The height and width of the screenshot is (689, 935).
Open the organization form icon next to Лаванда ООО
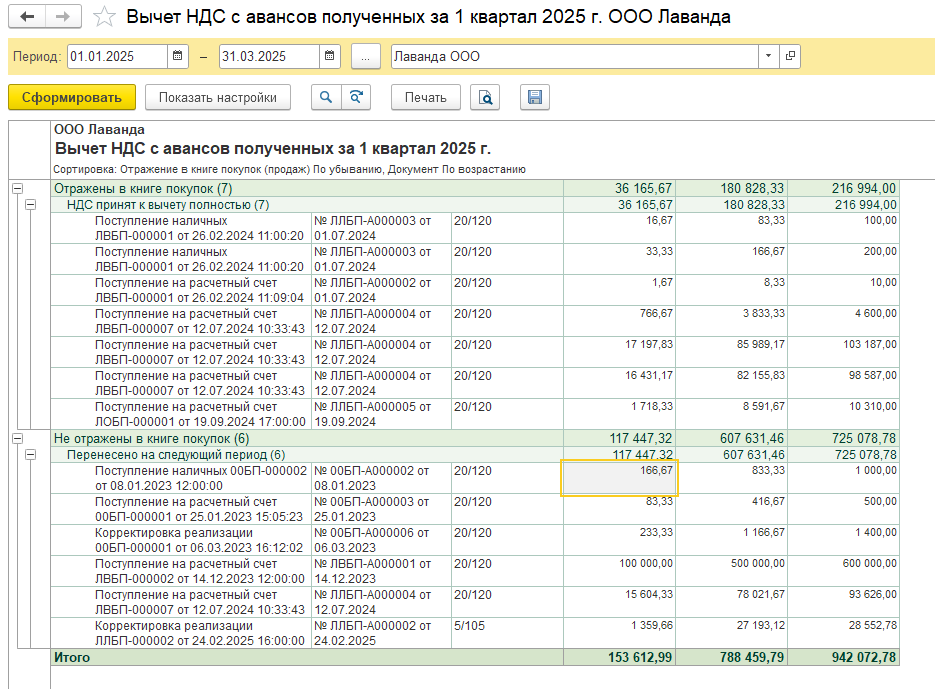790,57
